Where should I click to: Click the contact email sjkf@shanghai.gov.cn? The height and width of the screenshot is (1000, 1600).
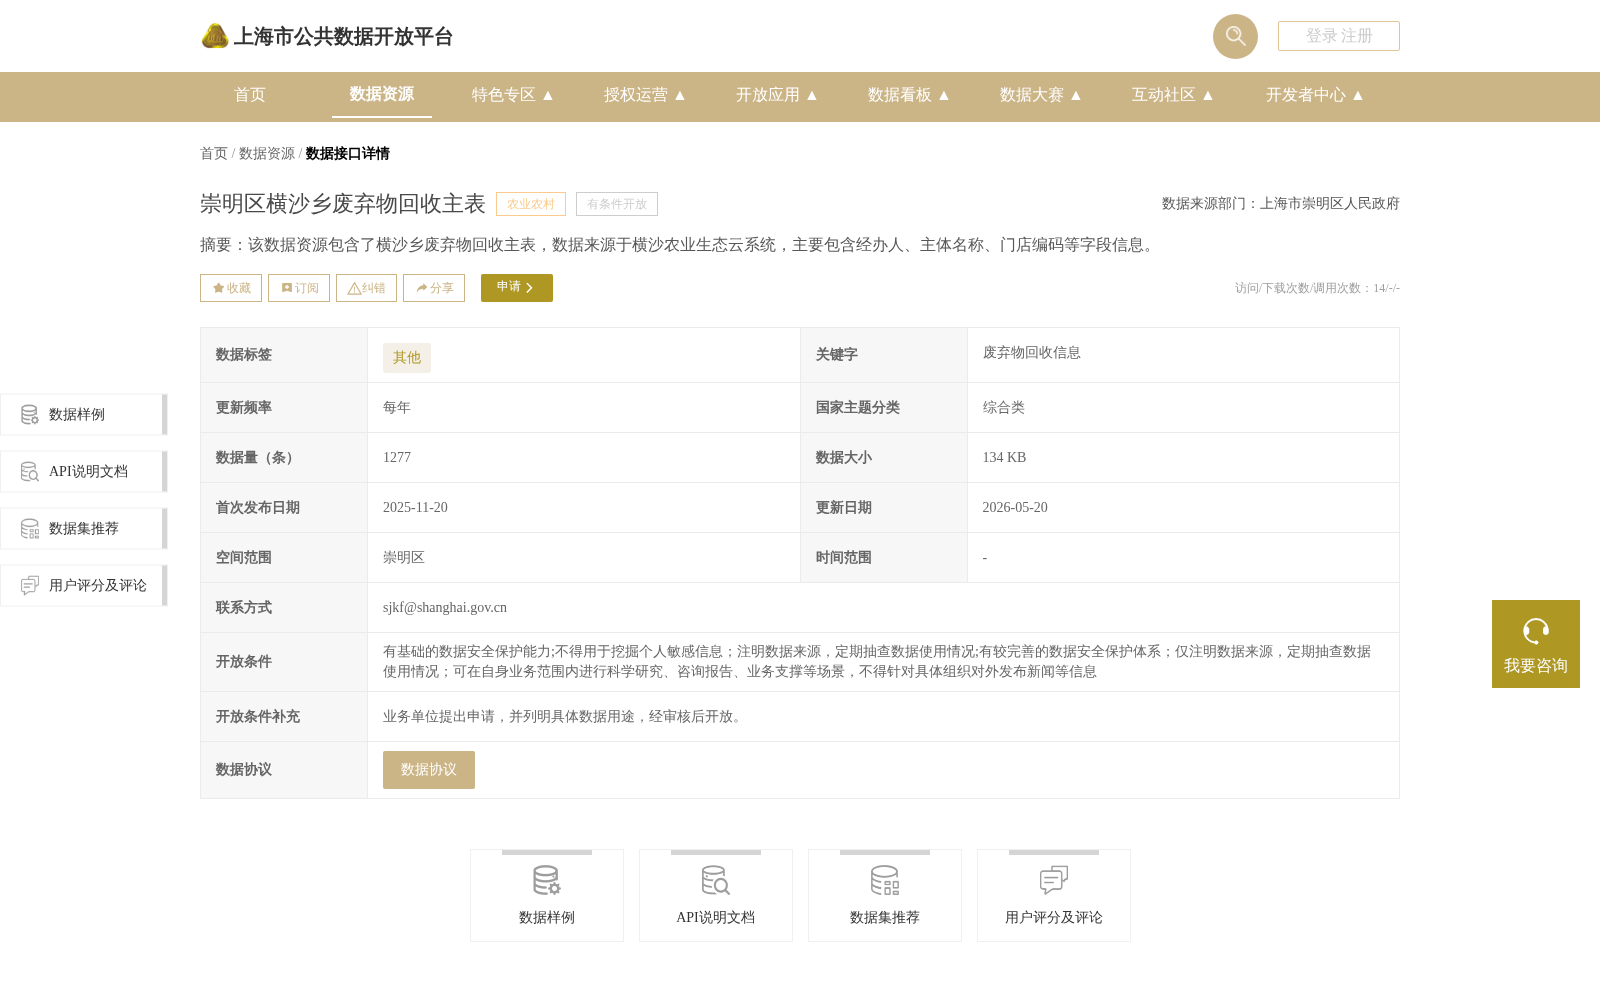(x=445, y=608)
